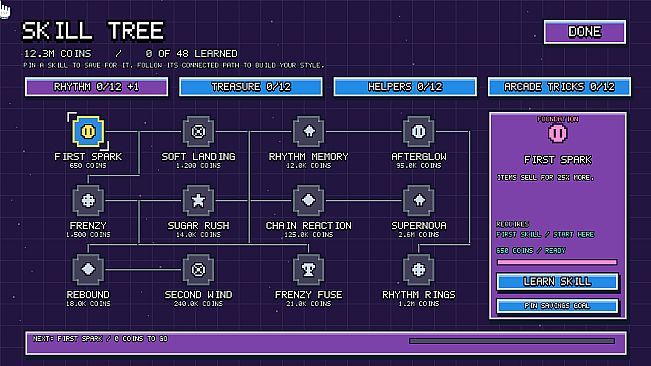
Task: Click the Chain Reaction label text
Action: (x=308, y=226)
